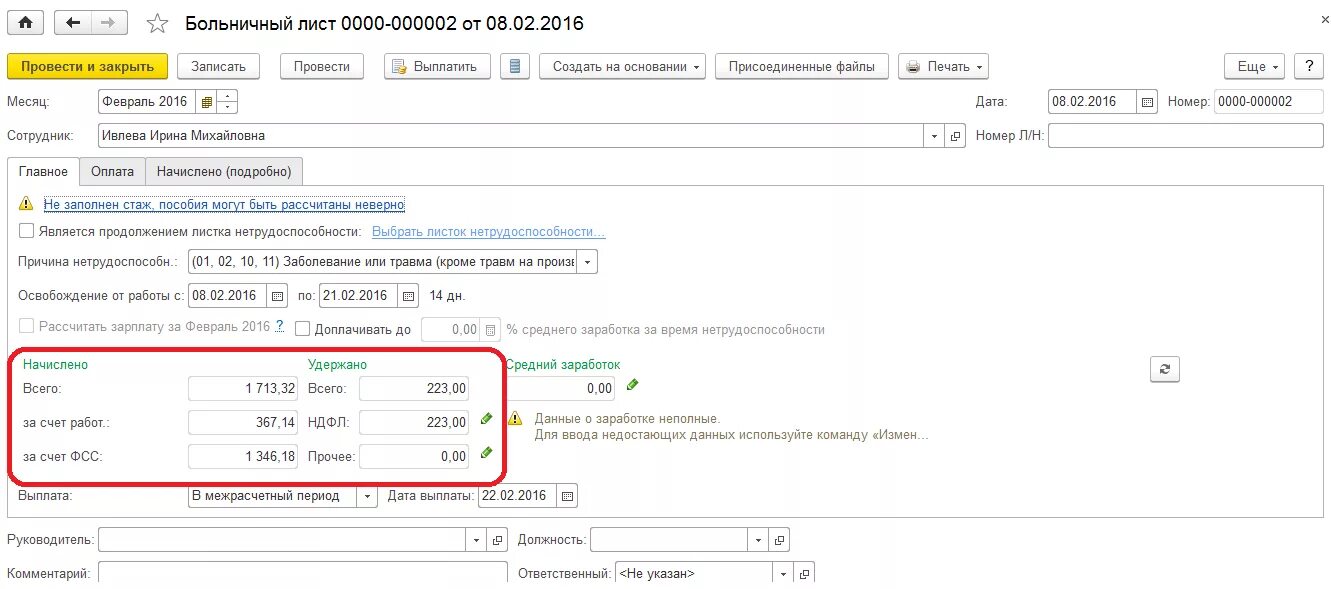Edit Прочее deductions pencil icon
This screenshot has height=589, width=1331.
tap(486, 453)
